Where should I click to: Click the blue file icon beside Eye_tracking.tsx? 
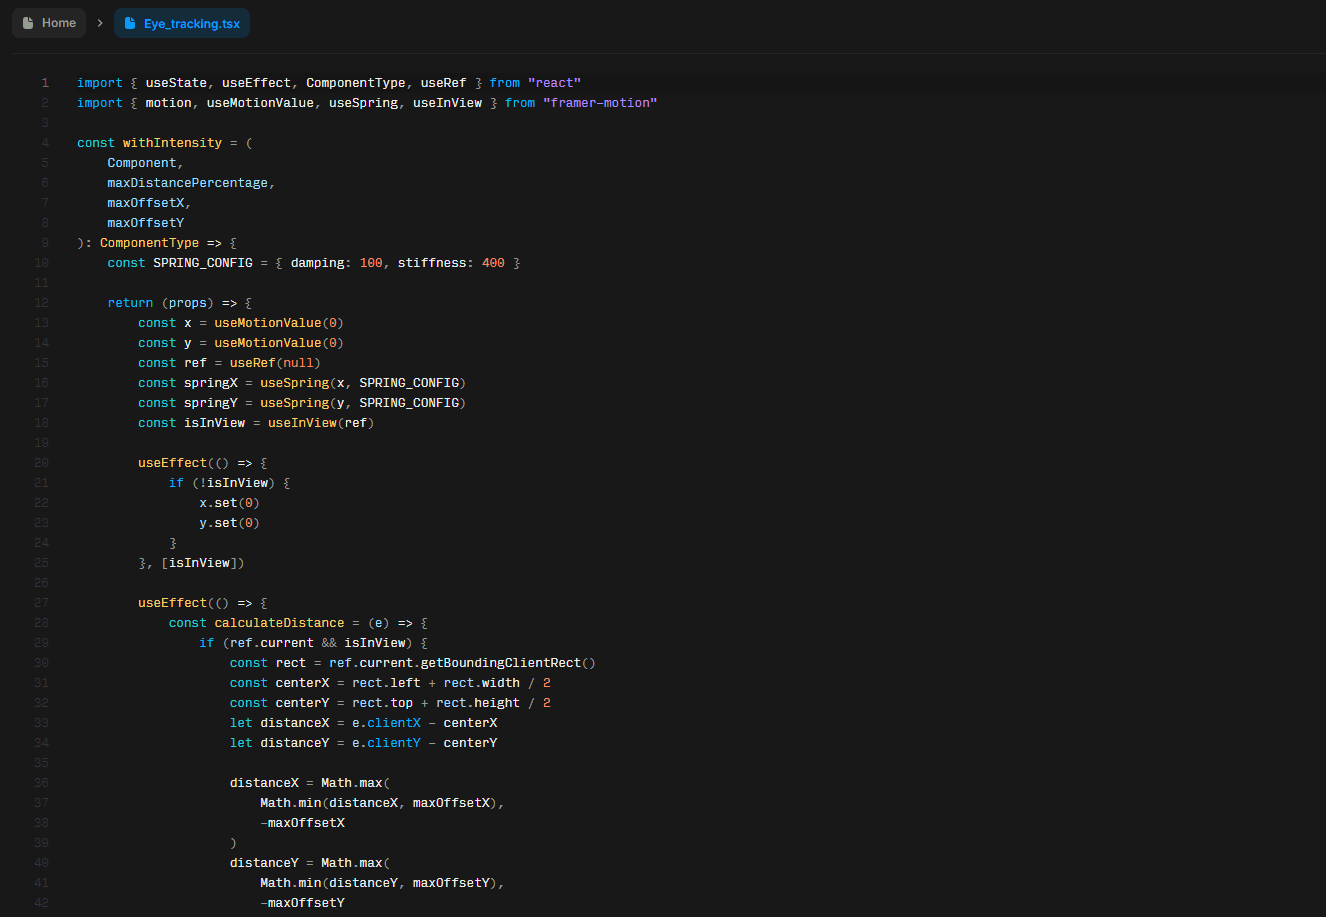130,23
